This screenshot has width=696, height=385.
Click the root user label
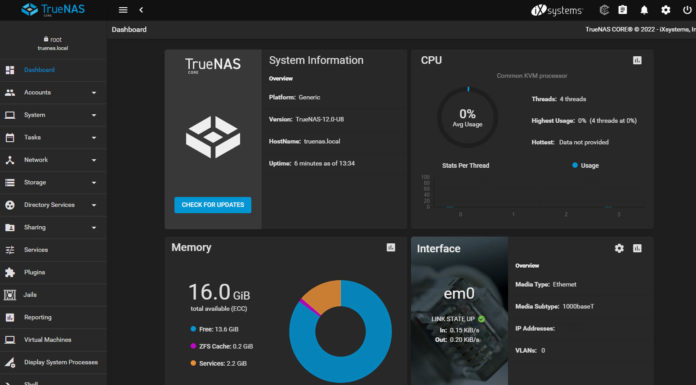[x=53, y=40]
